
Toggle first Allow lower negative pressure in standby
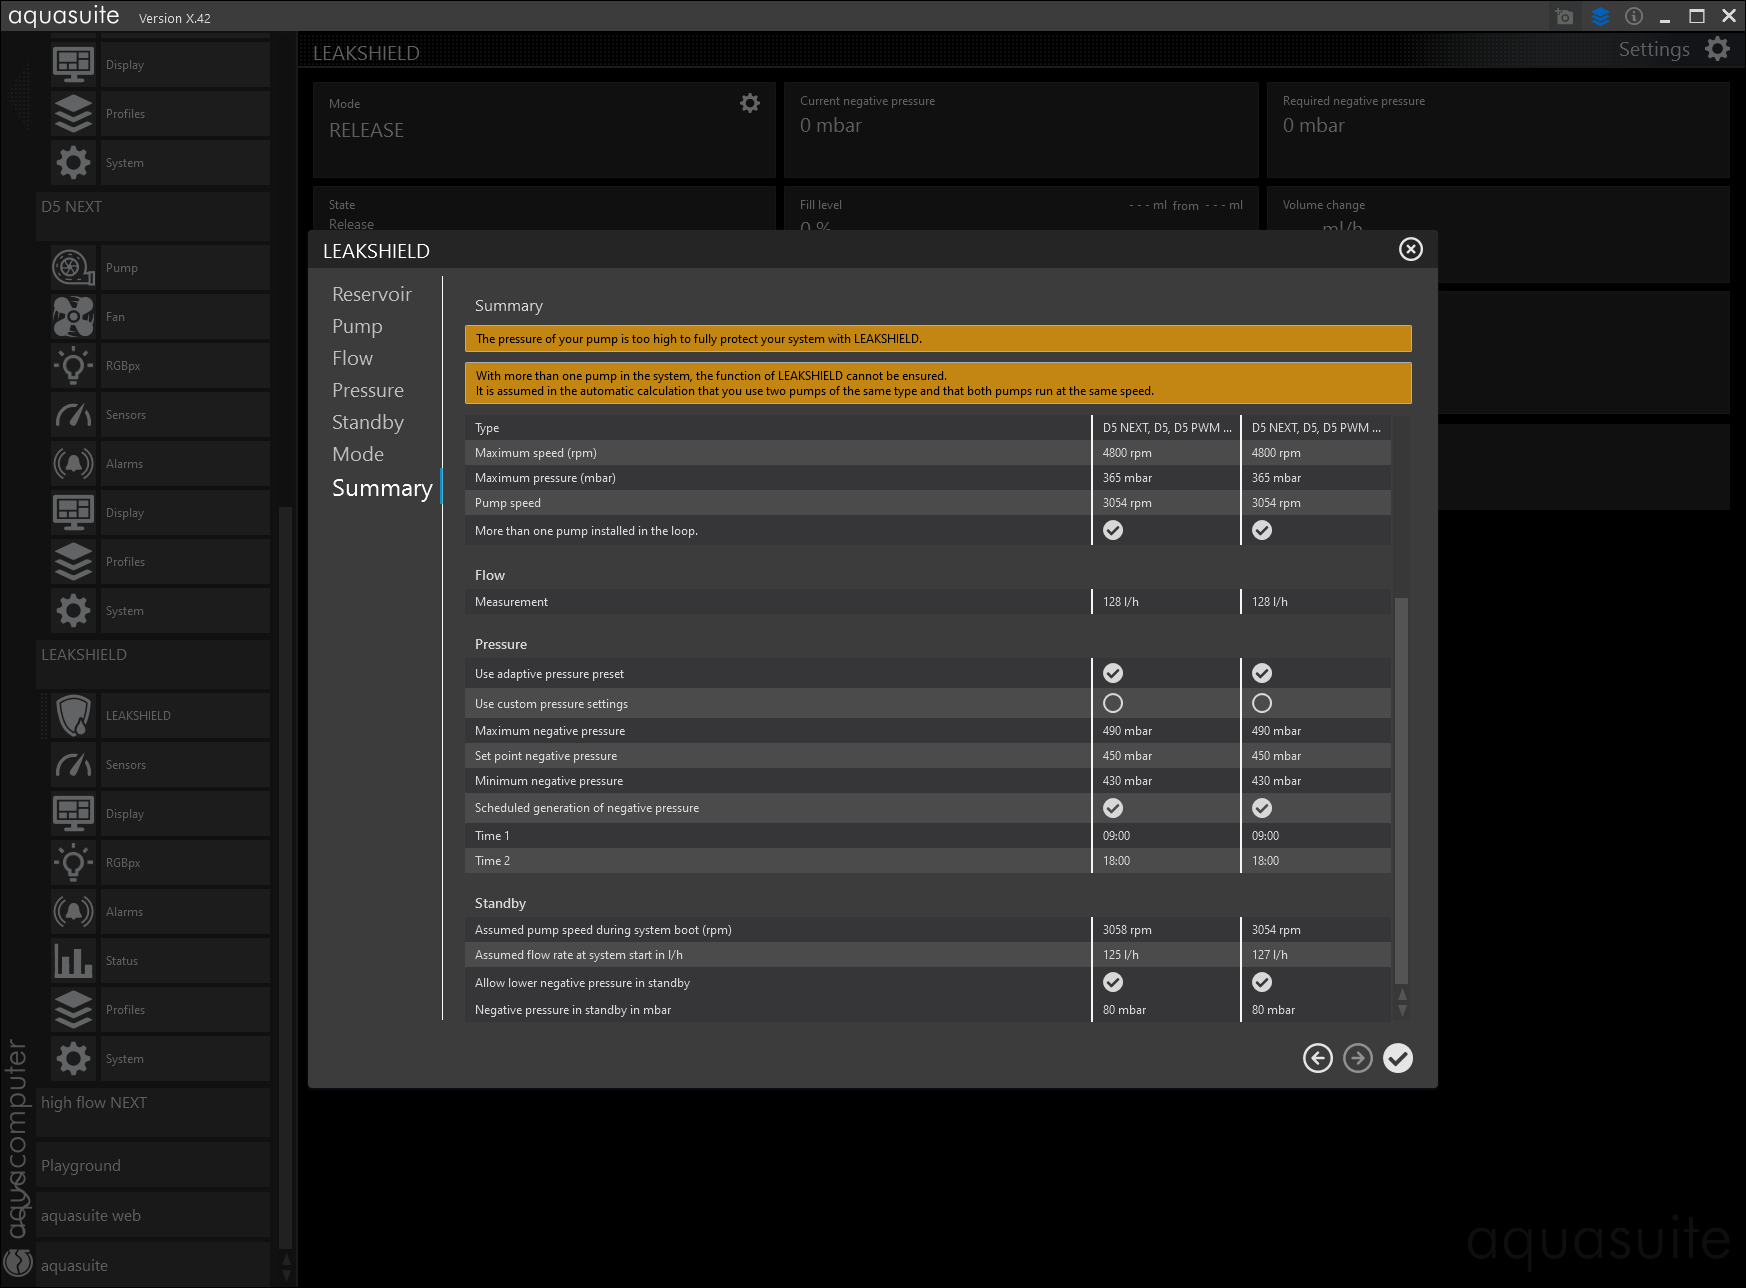pos(1112,982)
